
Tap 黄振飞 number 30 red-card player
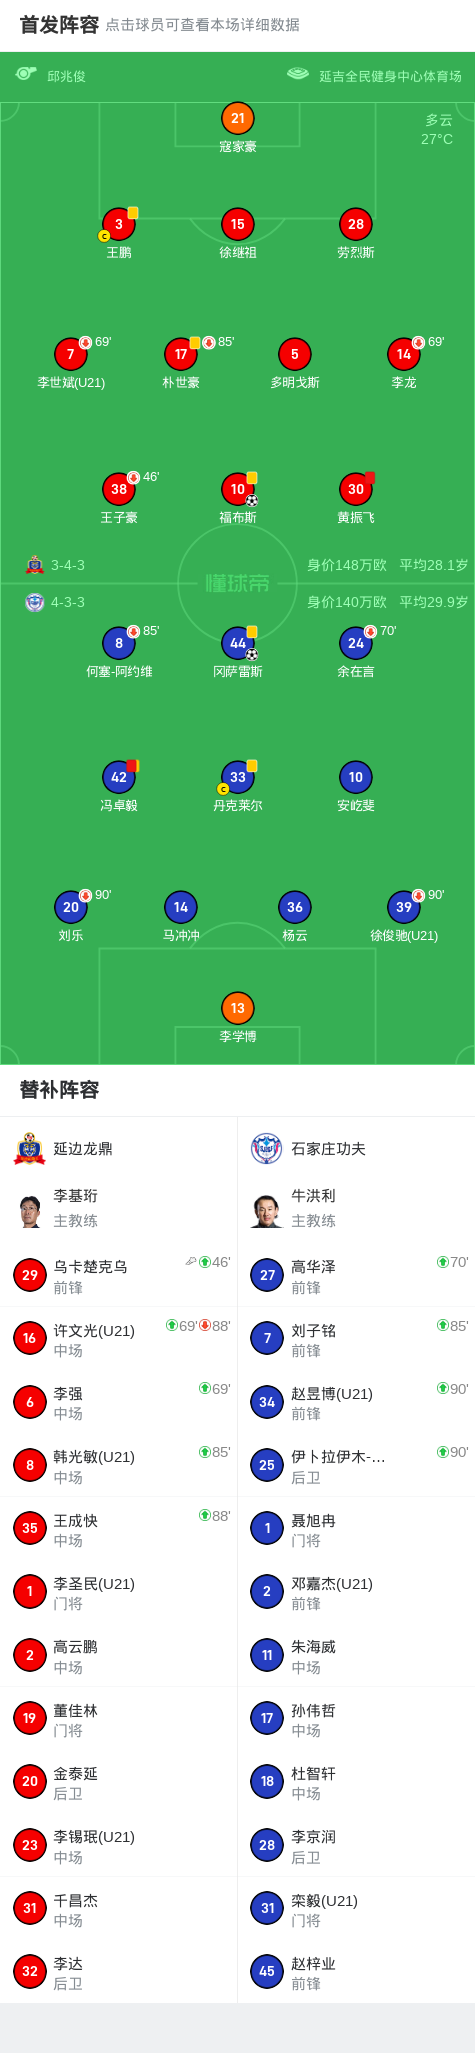356,489
